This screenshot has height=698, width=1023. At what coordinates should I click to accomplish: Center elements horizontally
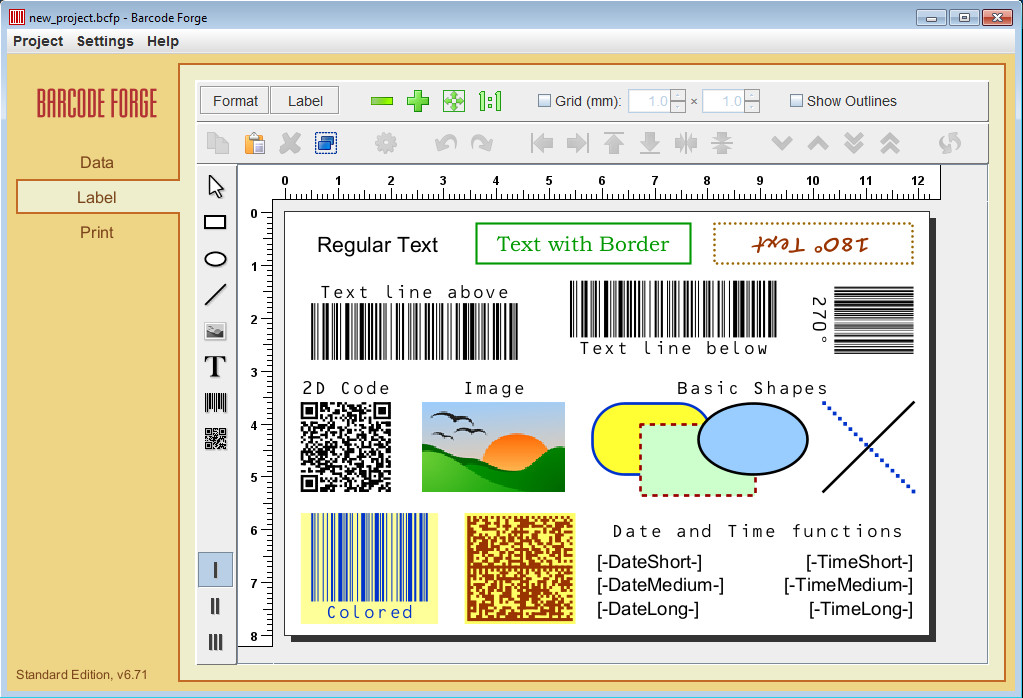click(x=686, y=143)
